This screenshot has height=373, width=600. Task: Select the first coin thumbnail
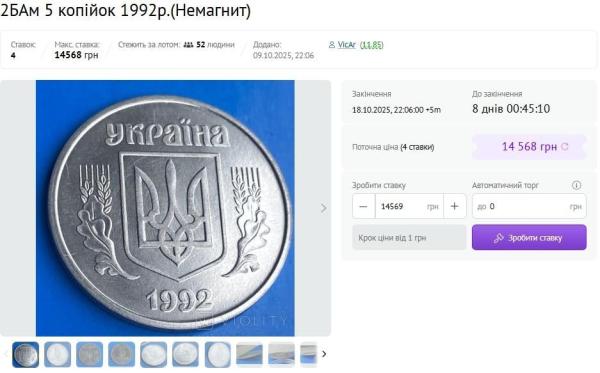[x=26, y=355]
